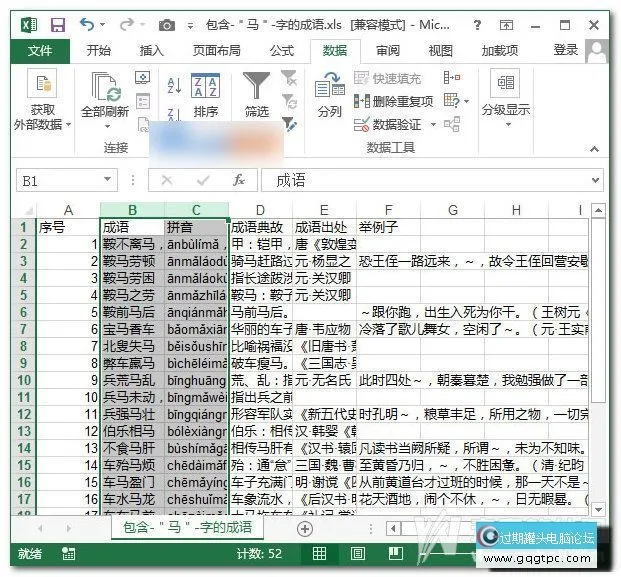Click the Undo arrow icon

(87, 23)
